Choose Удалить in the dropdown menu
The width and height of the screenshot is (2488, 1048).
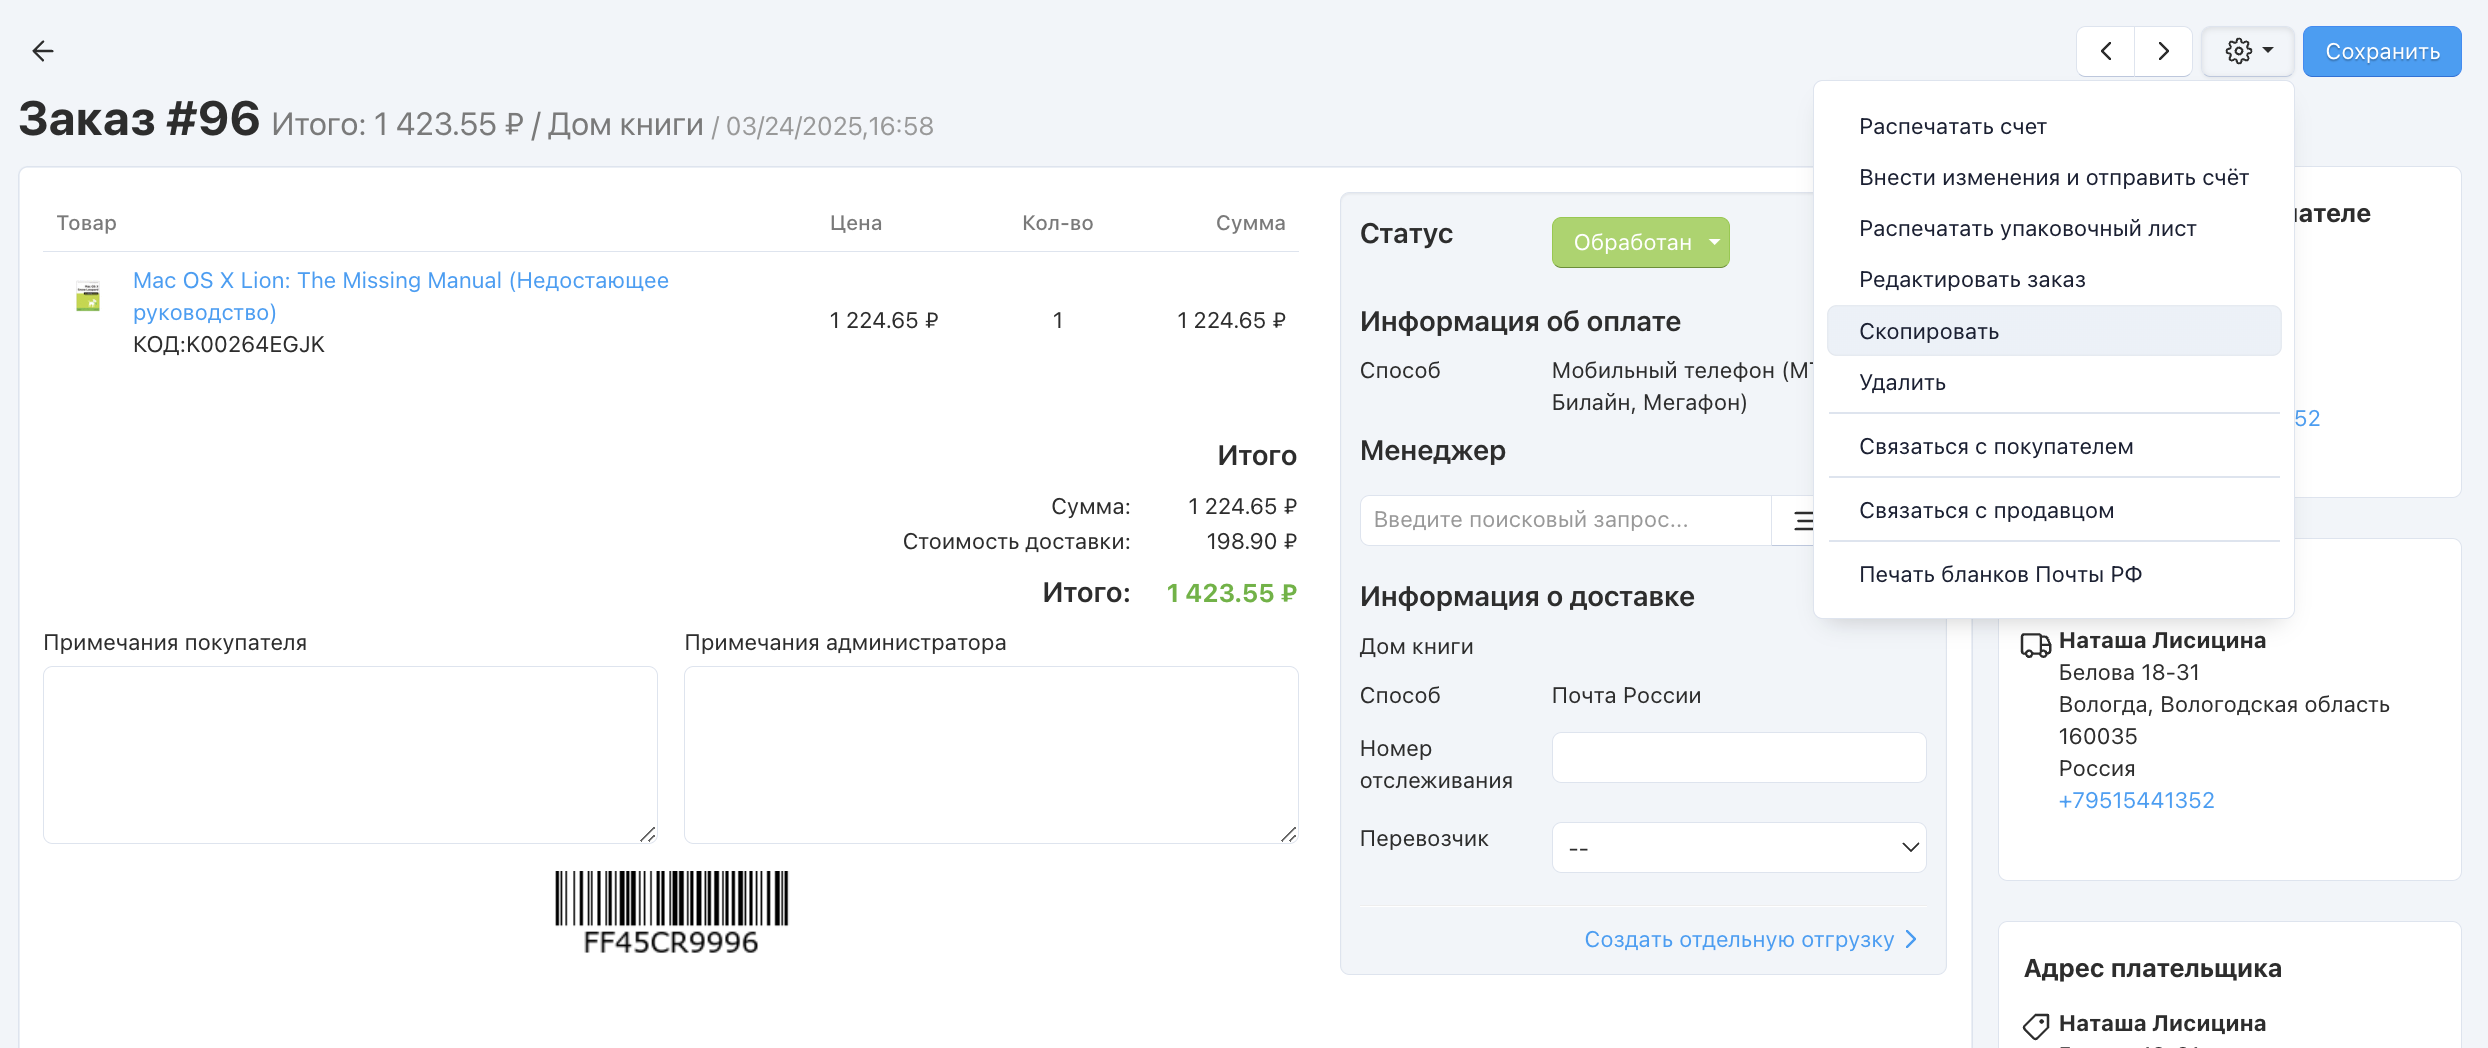(1902, 382)
